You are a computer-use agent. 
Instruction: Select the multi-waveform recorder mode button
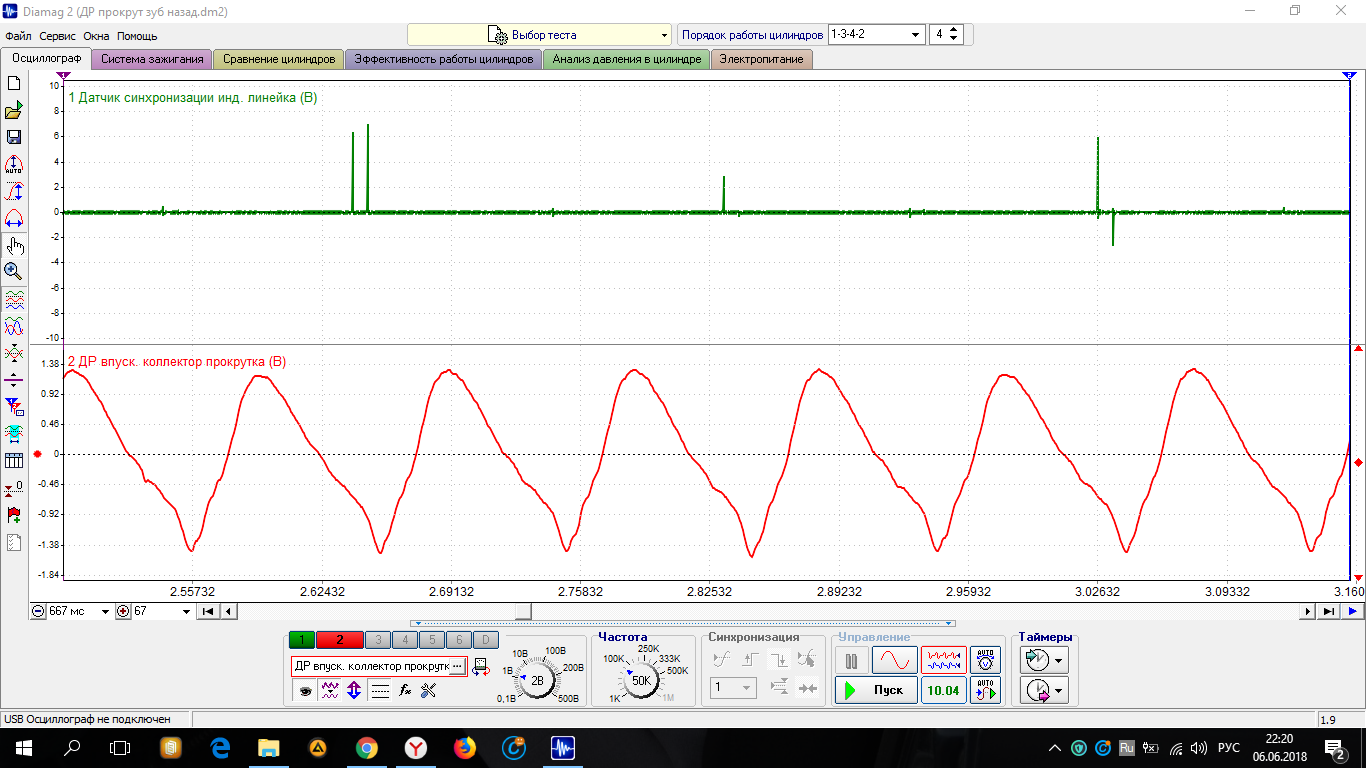(x=944, y=661)
